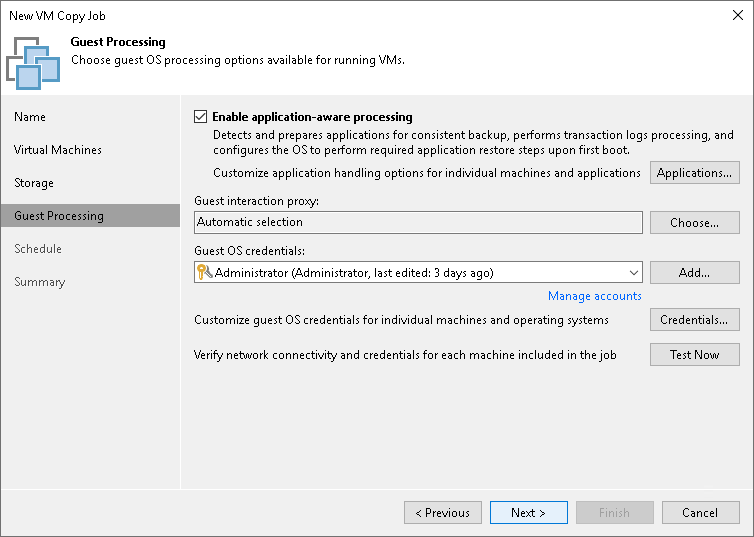This screenshot has height=537, width=754.
Task: Go to the Virtual Machines step
Action: pyautogui.click(x=58, y=150)
